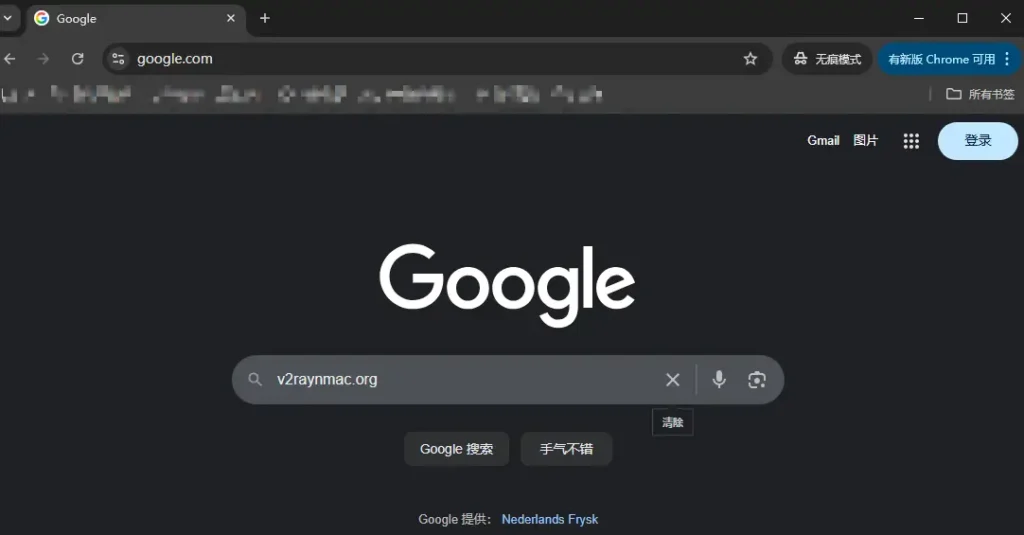This screenshot has width=1024, height=535.
Task: Click the back navigation arrow
Action: [x=10, y=59]
